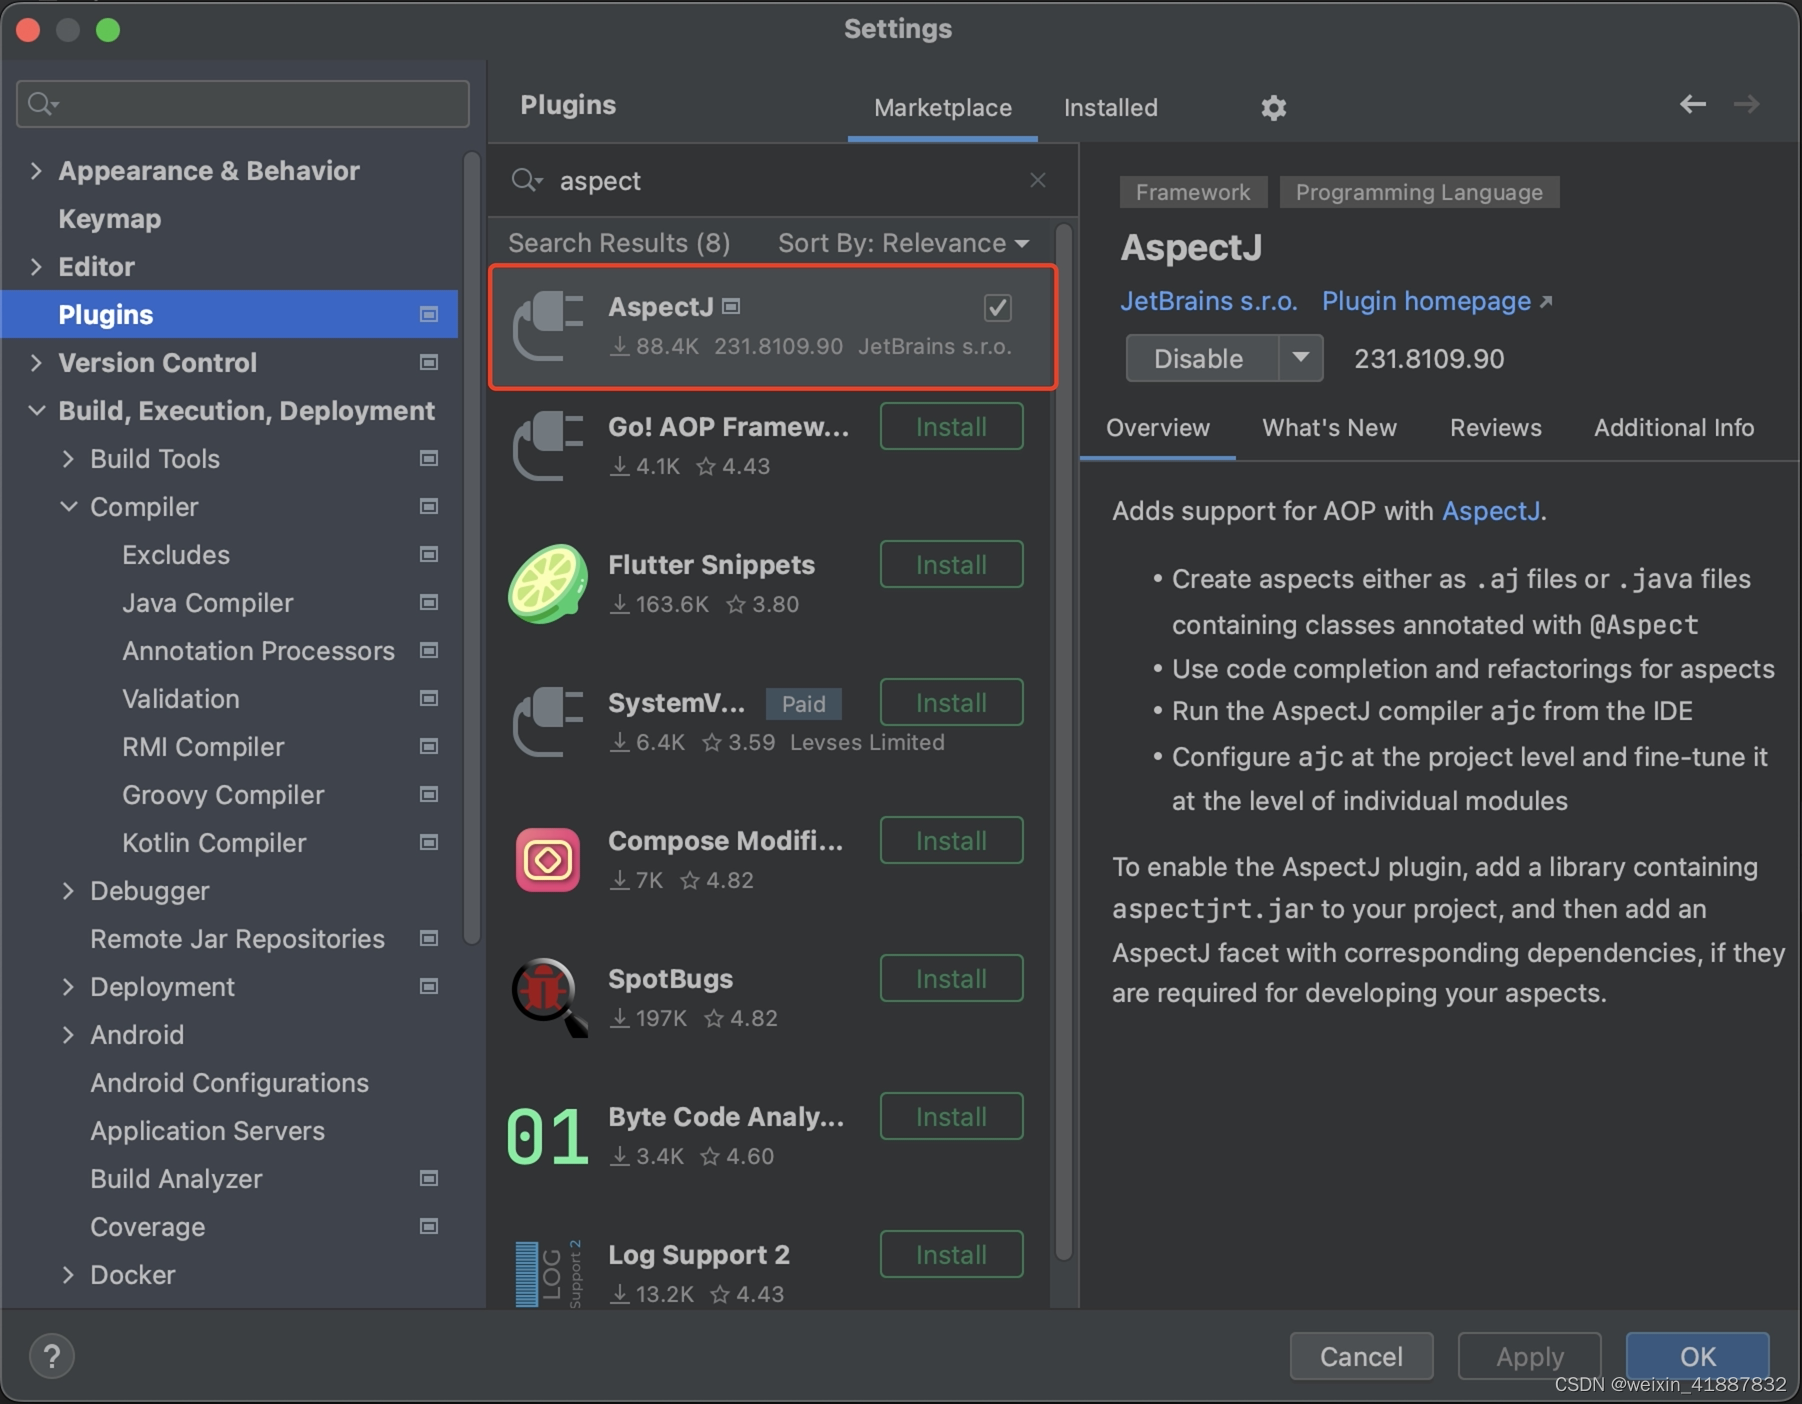1802x1404 pixels.
Task: Open the plugins gear settings icon
Action: (1273, 107)
